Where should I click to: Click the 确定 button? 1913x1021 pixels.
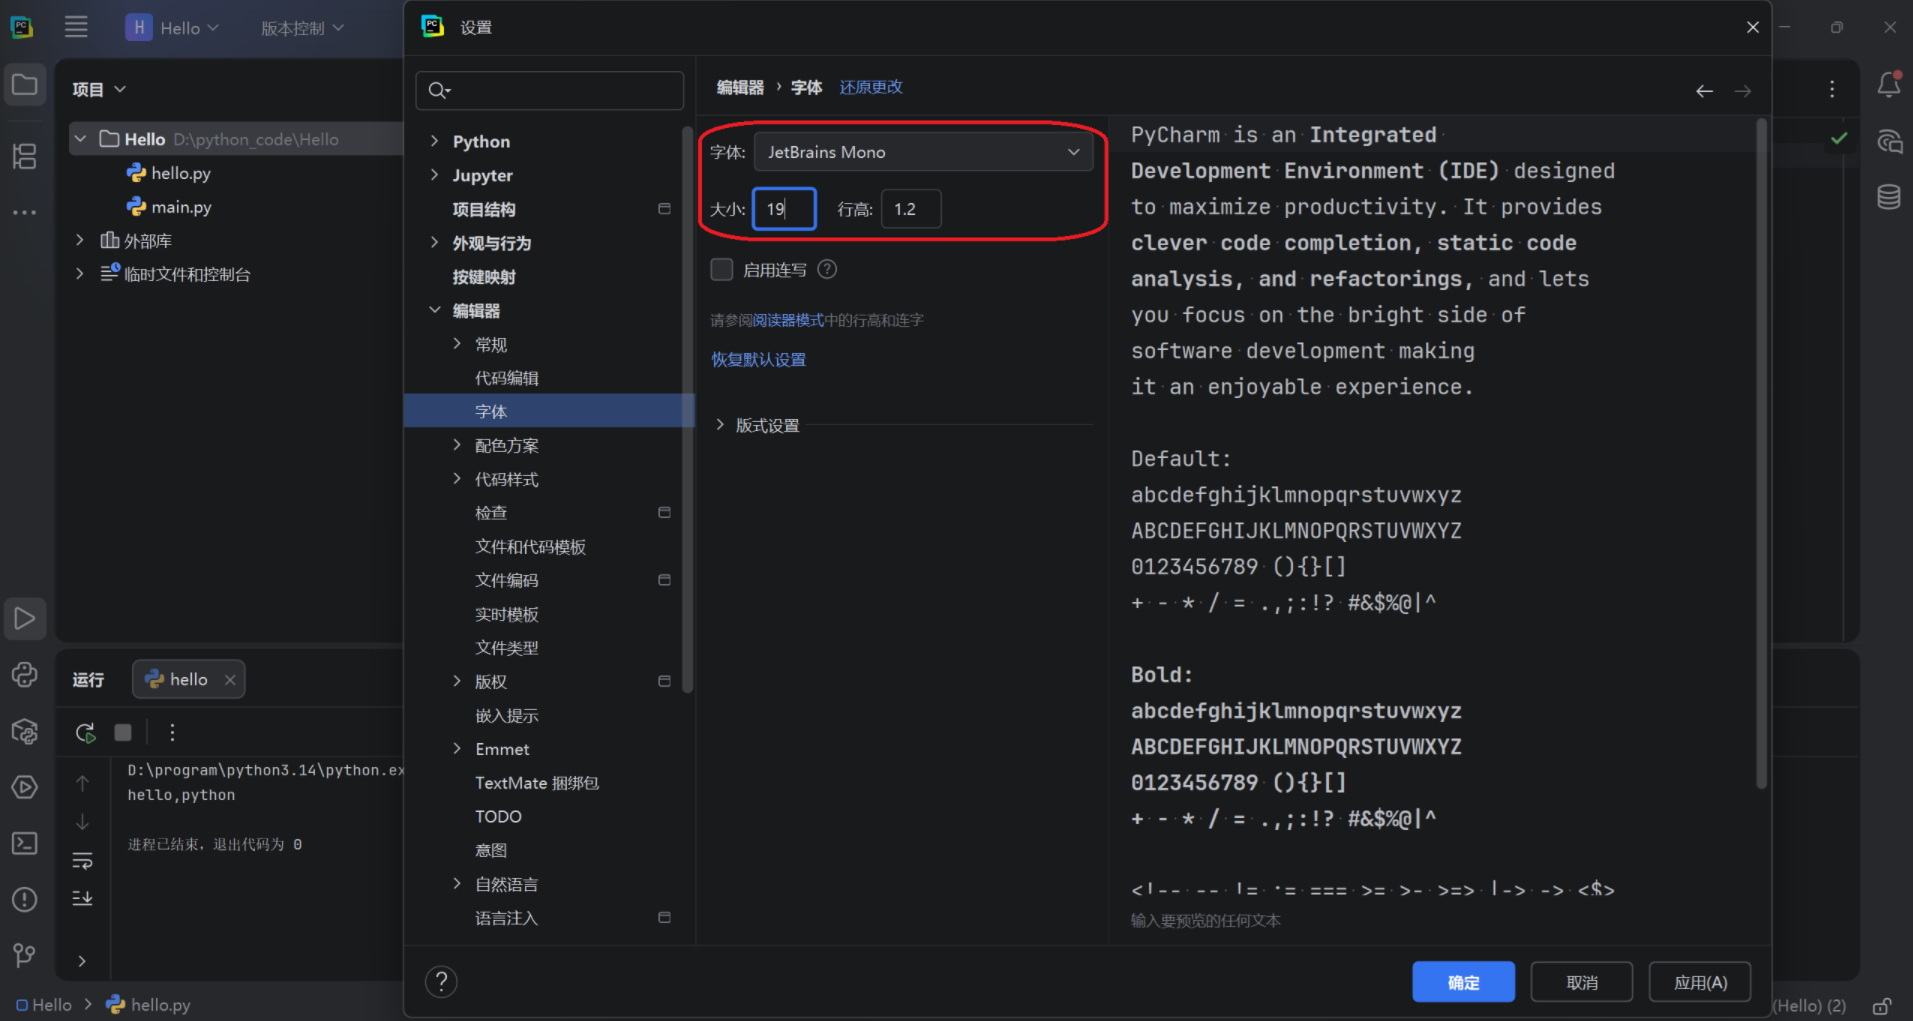[x=1463, y=982]
